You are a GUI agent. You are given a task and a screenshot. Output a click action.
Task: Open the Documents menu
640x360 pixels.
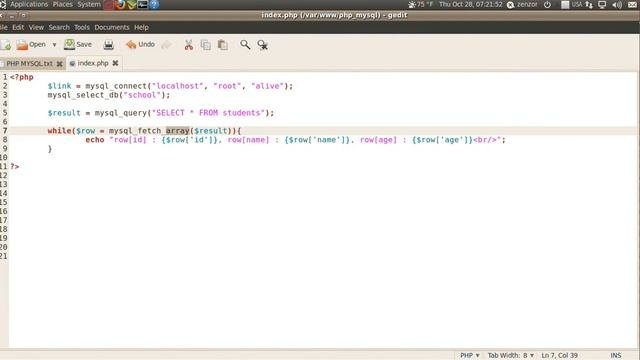click(x=112, y=27)
